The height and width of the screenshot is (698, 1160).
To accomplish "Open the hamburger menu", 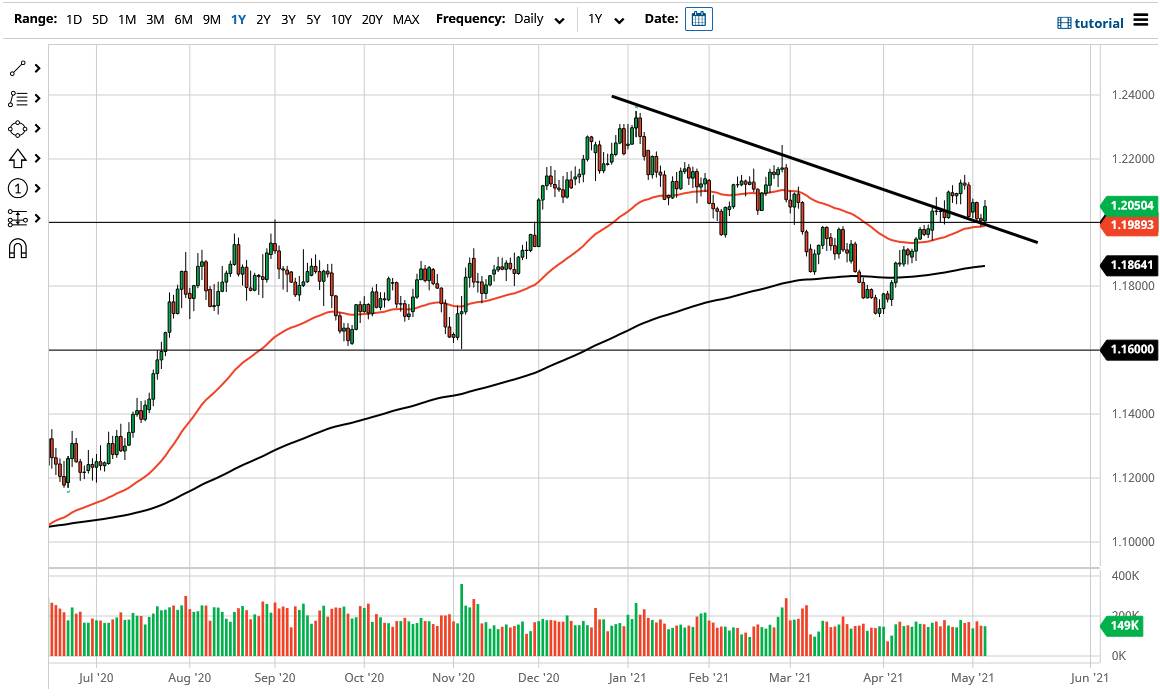I will [1141, 20].
